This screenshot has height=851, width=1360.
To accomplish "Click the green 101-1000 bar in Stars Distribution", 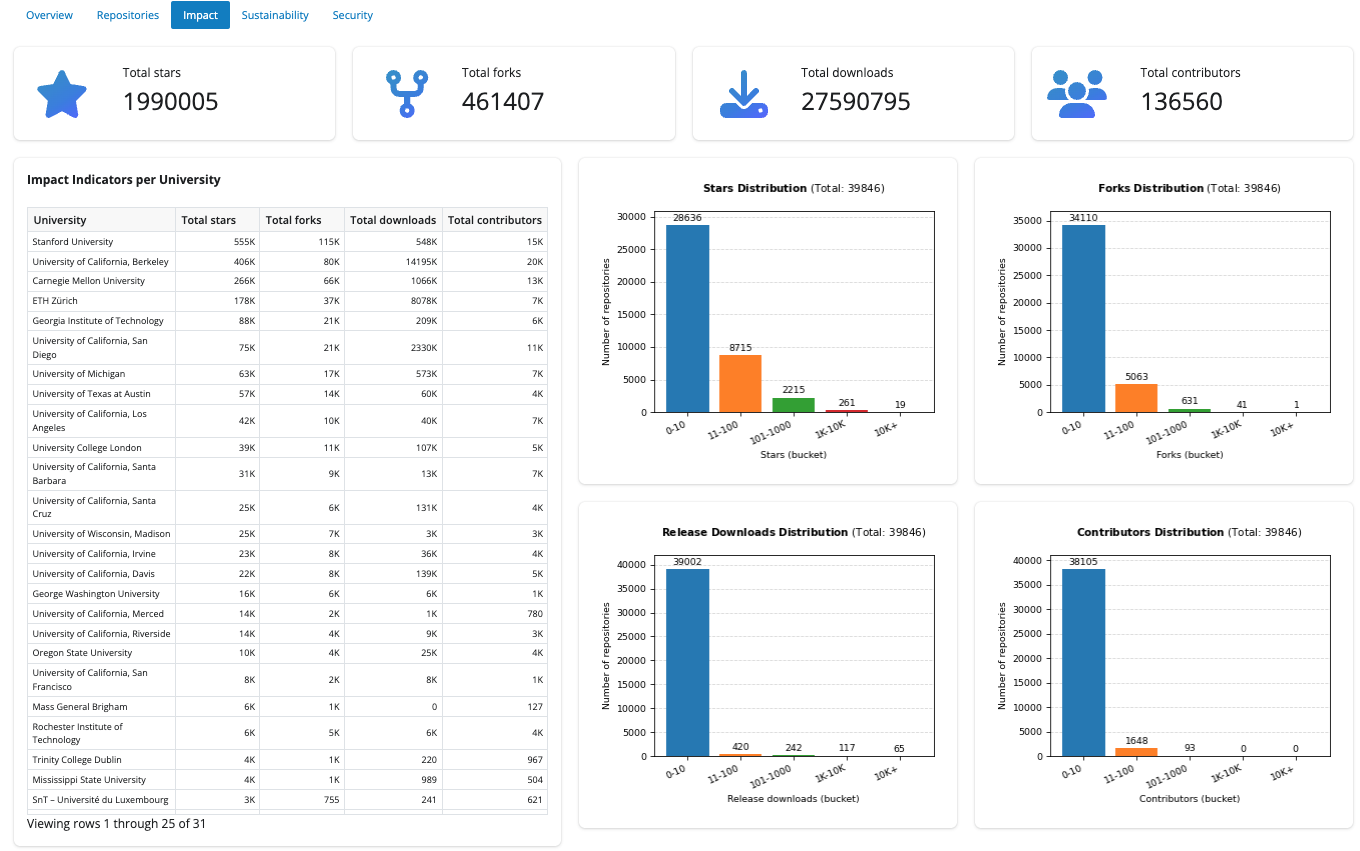I will coord(795,405).
